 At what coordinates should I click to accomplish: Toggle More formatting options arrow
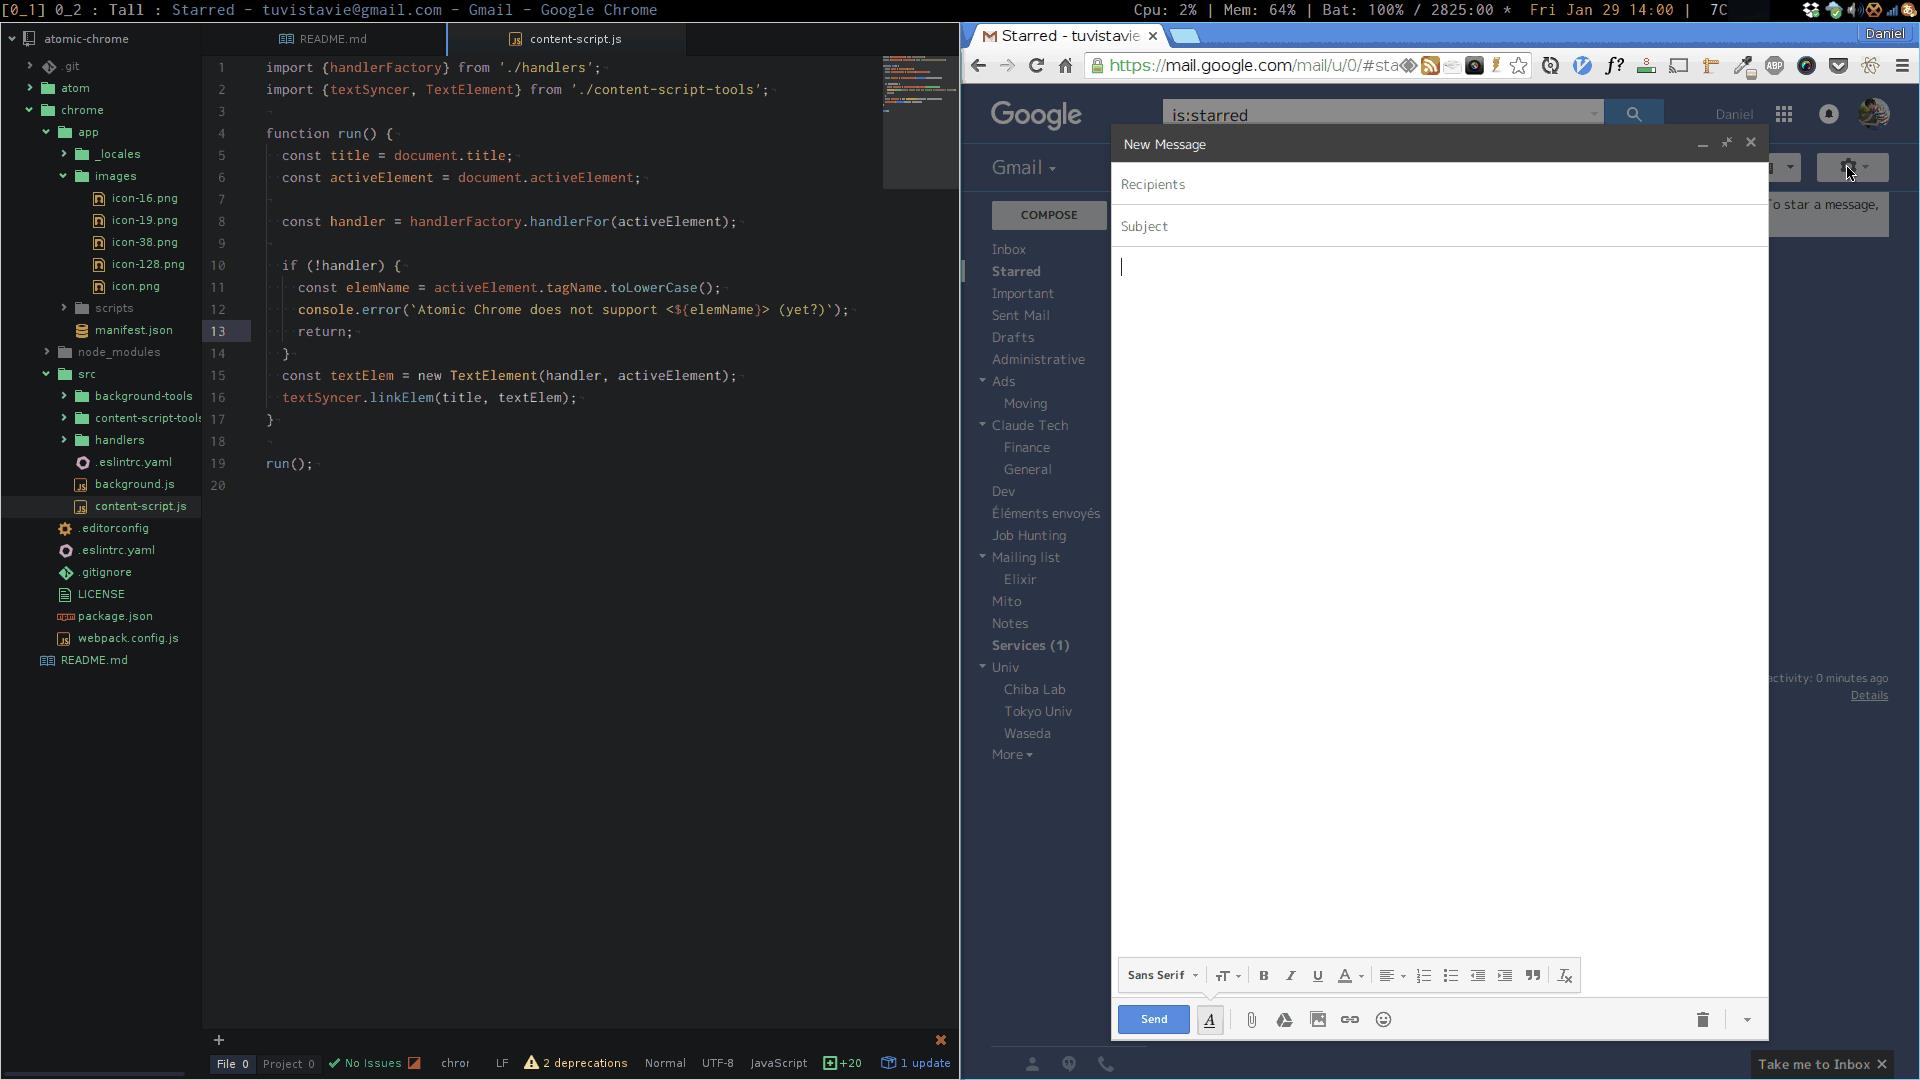click(1747, 1019)
